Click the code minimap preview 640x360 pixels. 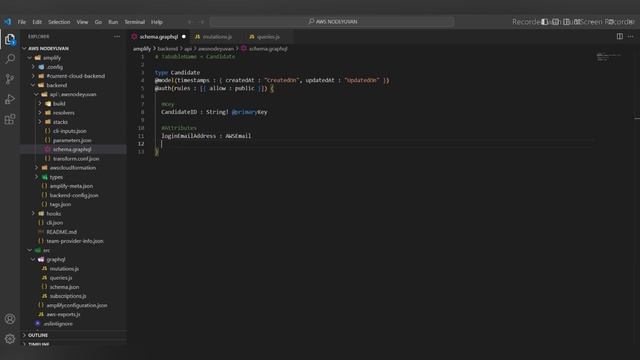(608, 57)
